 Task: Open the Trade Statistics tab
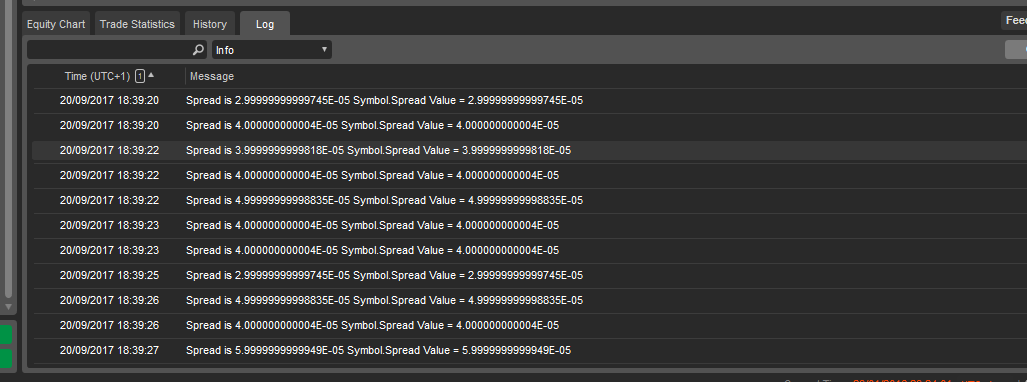click(137, 24)
